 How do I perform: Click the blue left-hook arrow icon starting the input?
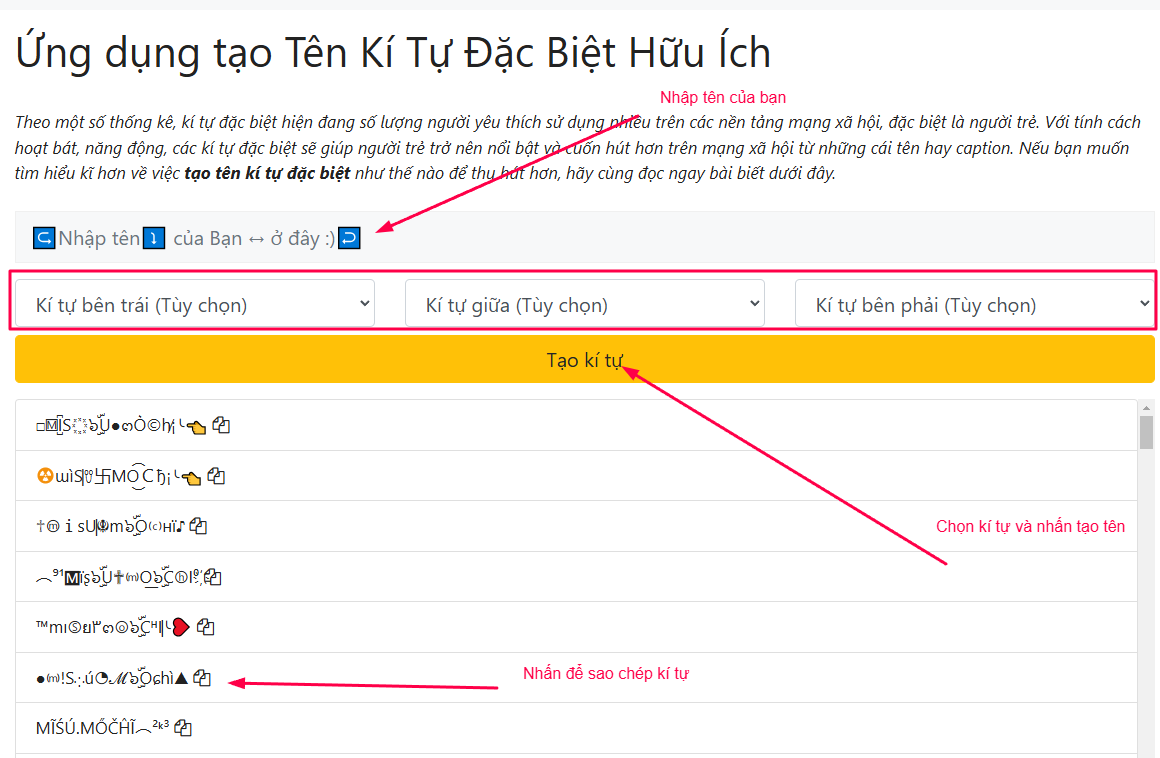tap(44, 238)
